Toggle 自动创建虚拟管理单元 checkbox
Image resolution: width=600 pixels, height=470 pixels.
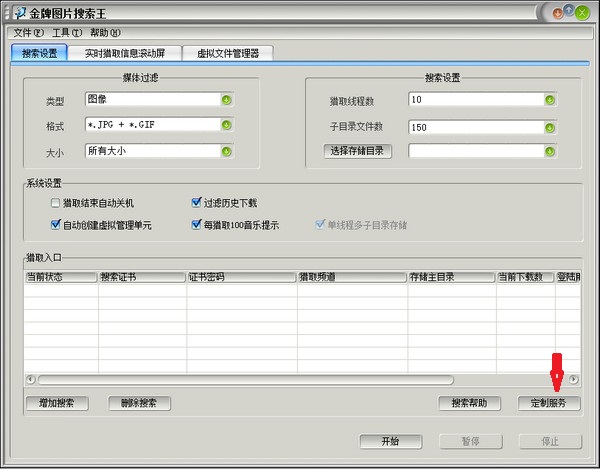coord(55,224)
